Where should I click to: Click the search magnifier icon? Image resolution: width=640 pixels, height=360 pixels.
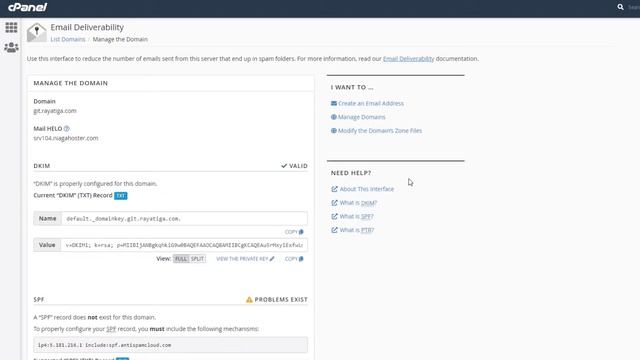[620, 7]
